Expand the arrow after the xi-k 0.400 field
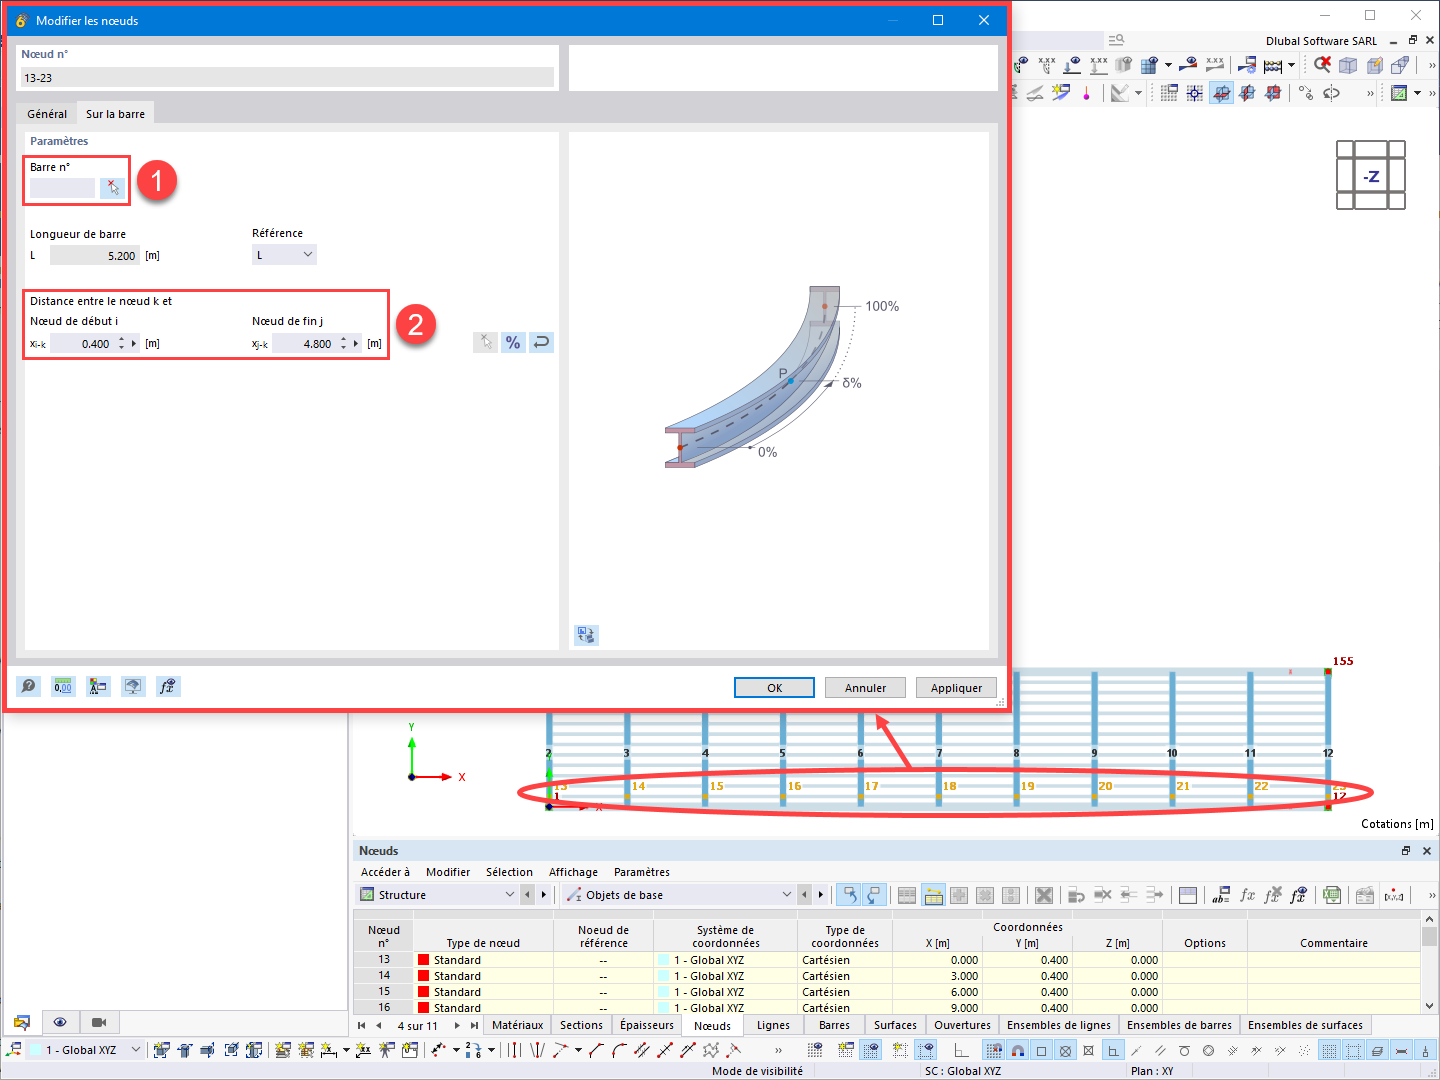 pos(134,344)
